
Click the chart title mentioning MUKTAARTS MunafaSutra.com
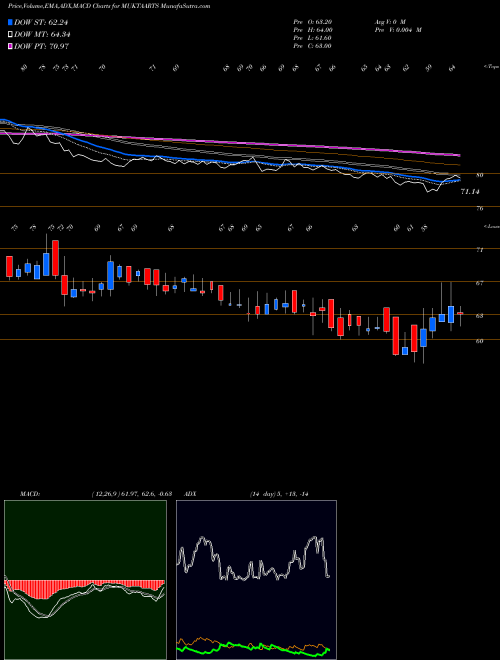109,6
